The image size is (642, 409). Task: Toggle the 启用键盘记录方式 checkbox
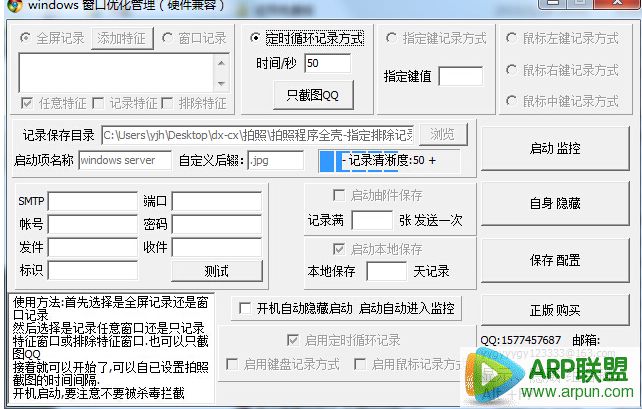[x=232, y=364]
